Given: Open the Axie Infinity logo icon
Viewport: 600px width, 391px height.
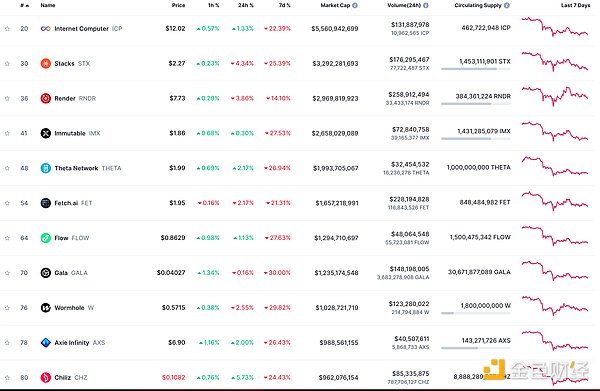Looking at the screenshot, I should click(46, 342).
